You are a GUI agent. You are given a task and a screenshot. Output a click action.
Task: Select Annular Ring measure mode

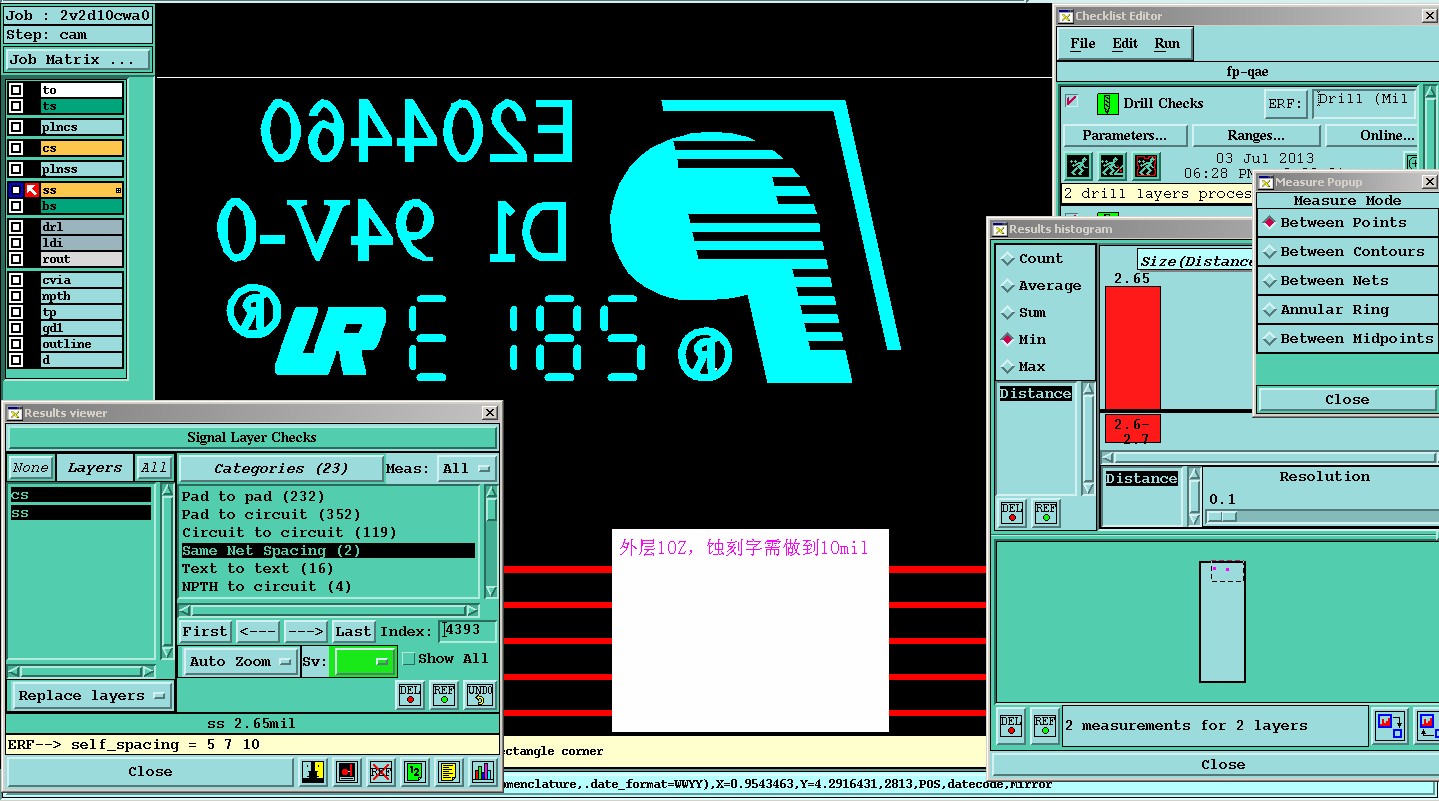point(1347,310)
